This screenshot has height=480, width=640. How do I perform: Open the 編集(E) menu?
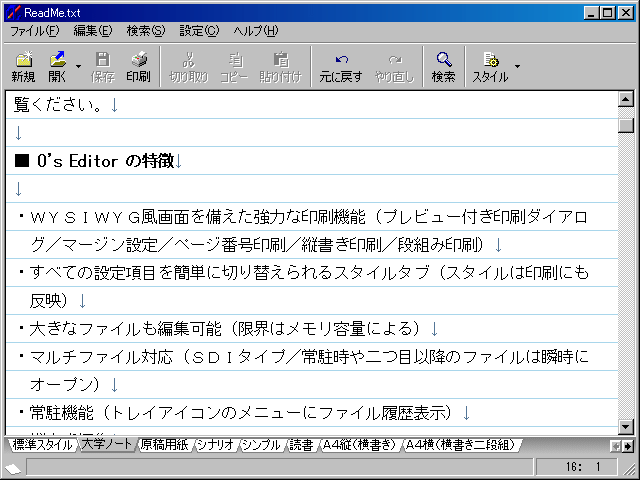93,31
